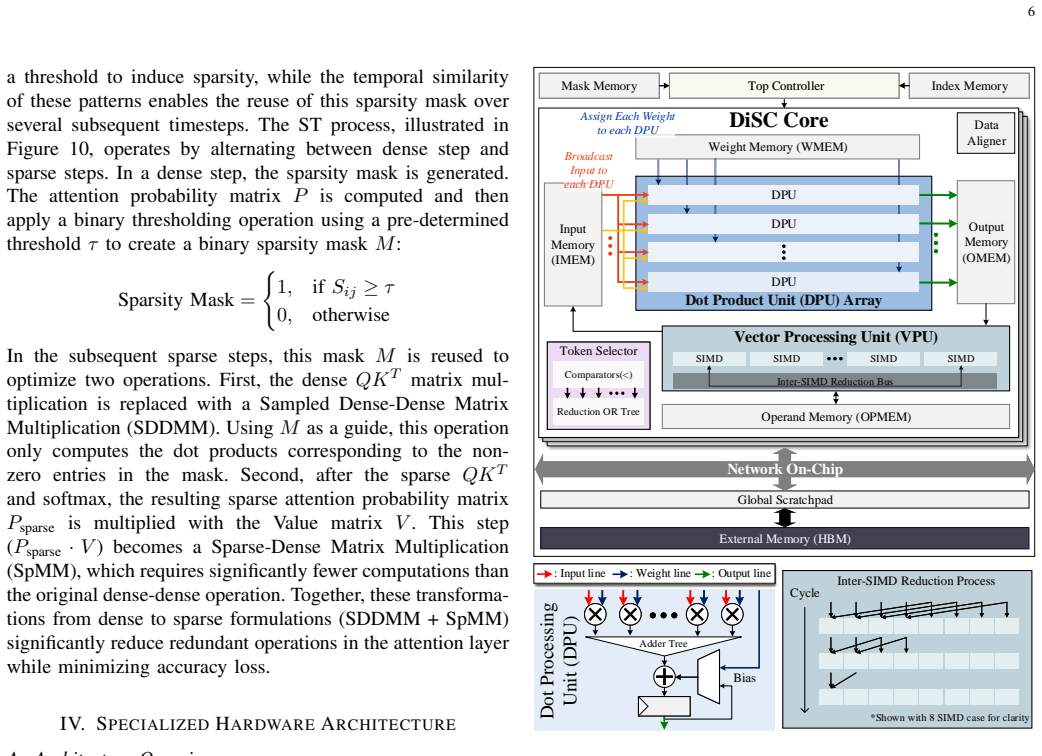Click the blue Weight line legend entry

pyautogui.click(x=651, y=573)
